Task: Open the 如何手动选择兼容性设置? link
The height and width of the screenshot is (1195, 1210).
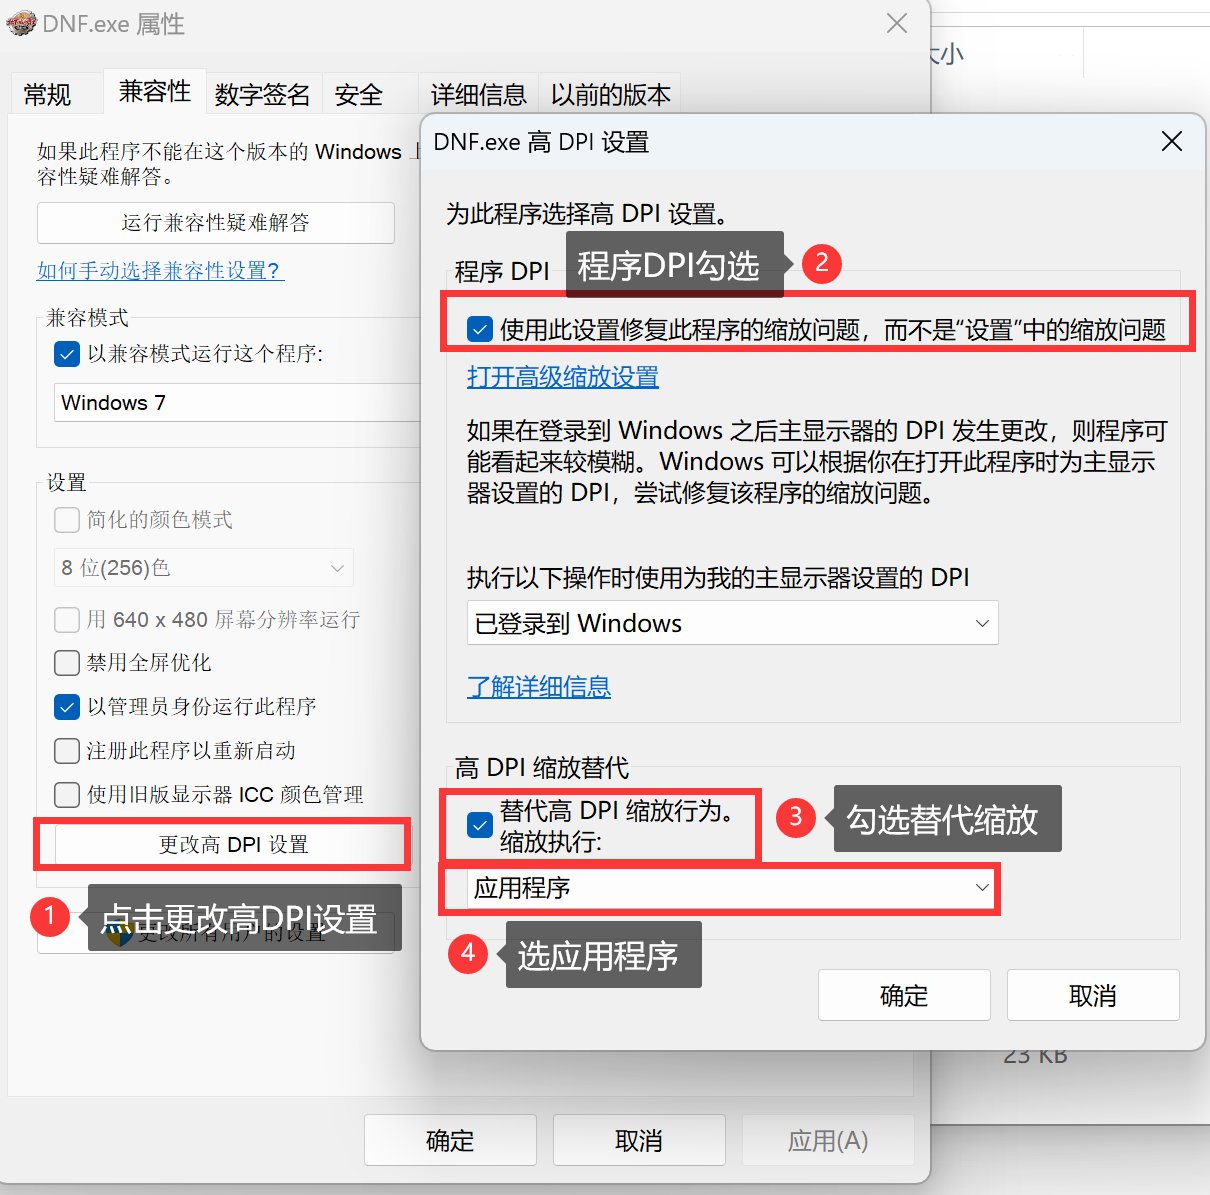Action: pos(160,271)
